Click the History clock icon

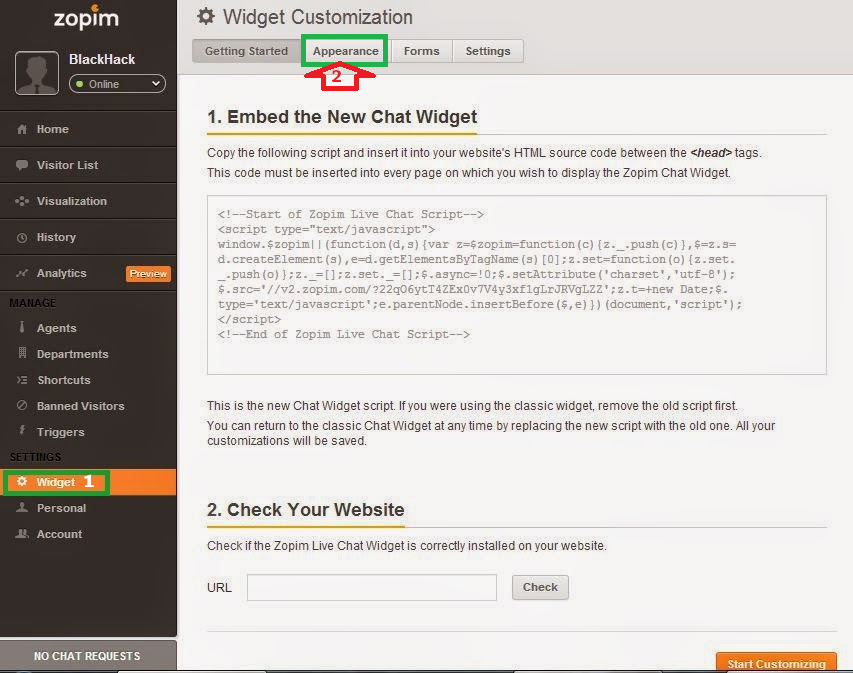22,238
